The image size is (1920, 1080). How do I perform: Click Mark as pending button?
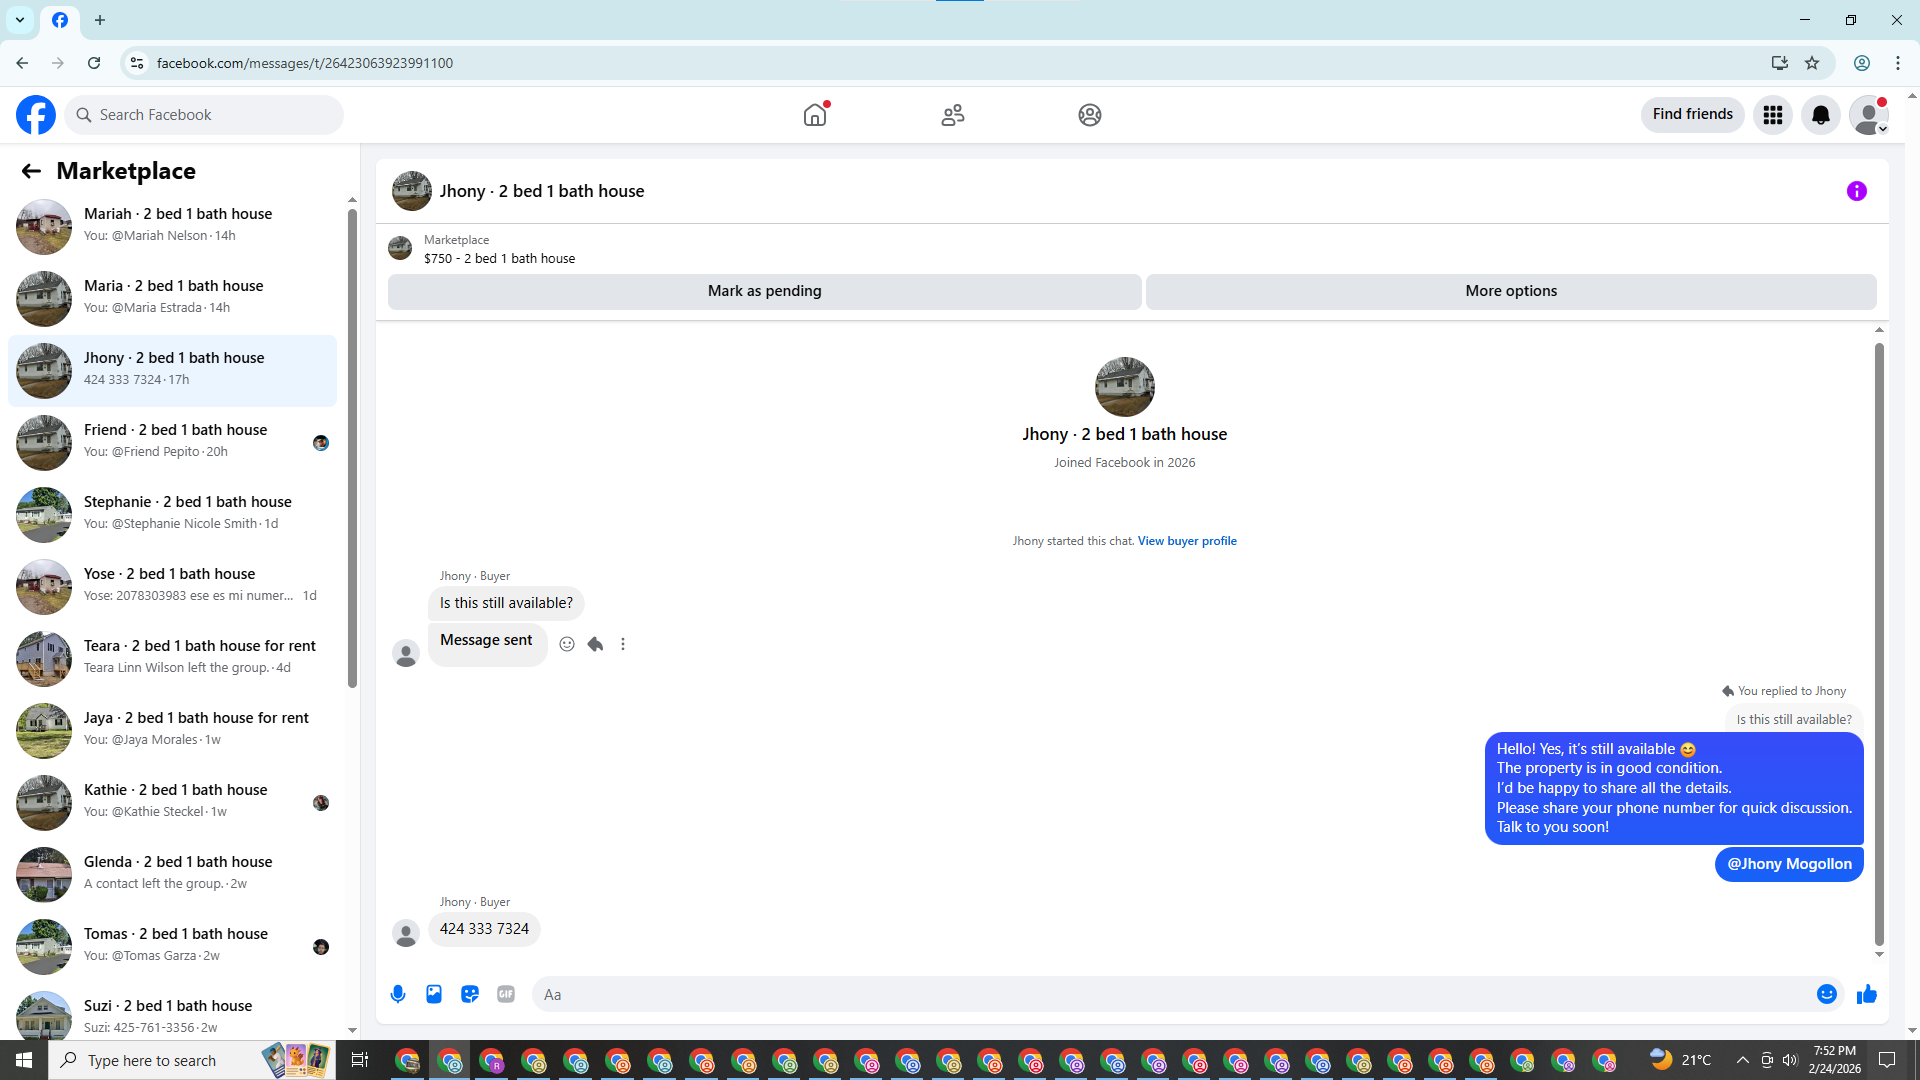(764, 291)
